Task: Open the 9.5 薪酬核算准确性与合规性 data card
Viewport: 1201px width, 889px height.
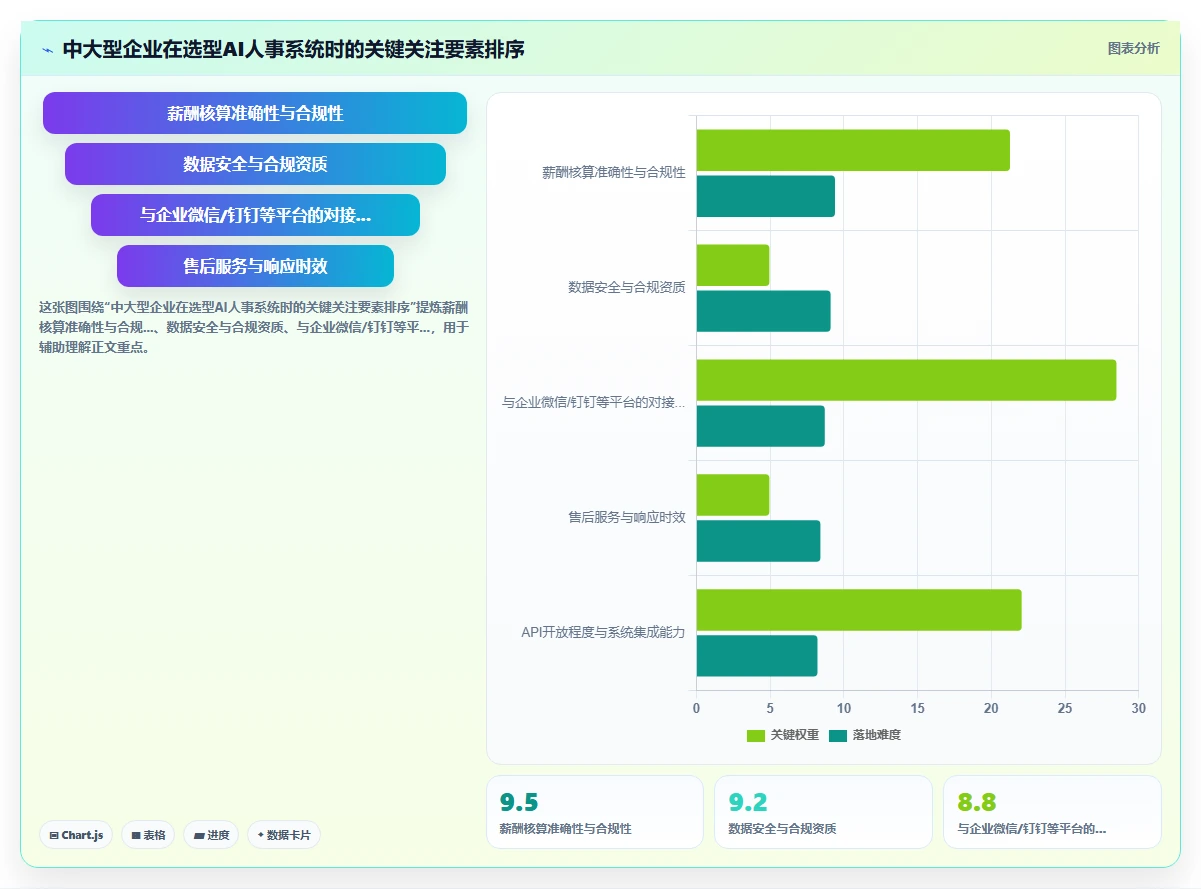Action: click(595, 812)
